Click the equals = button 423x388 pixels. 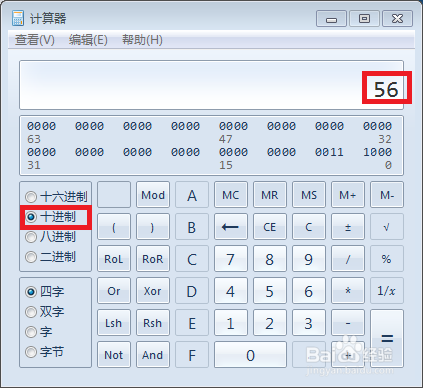click(387, 339)
